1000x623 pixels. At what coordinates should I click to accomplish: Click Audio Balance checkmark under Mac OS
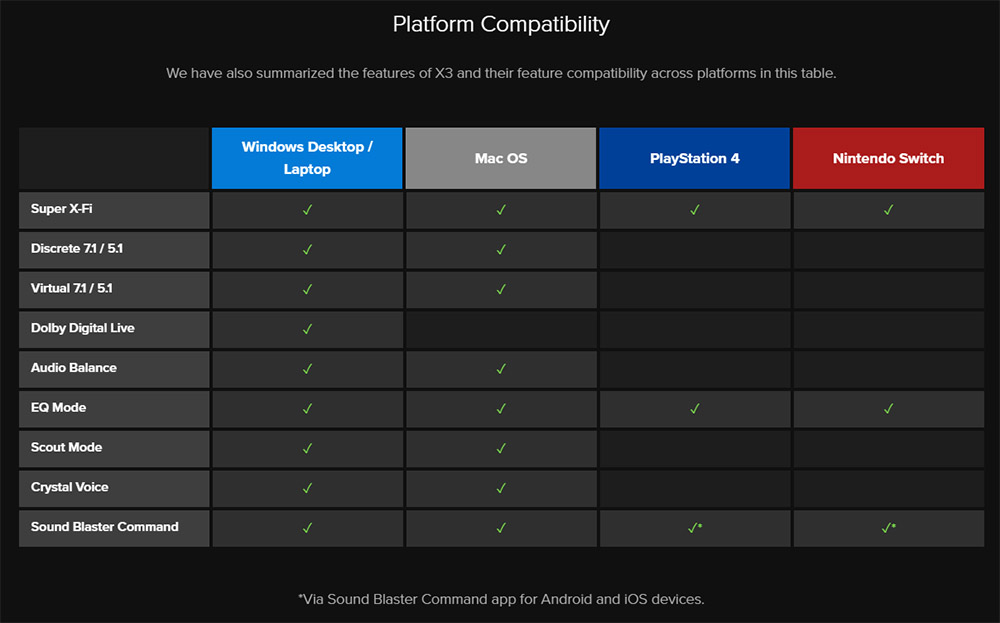tap(501, 369)
